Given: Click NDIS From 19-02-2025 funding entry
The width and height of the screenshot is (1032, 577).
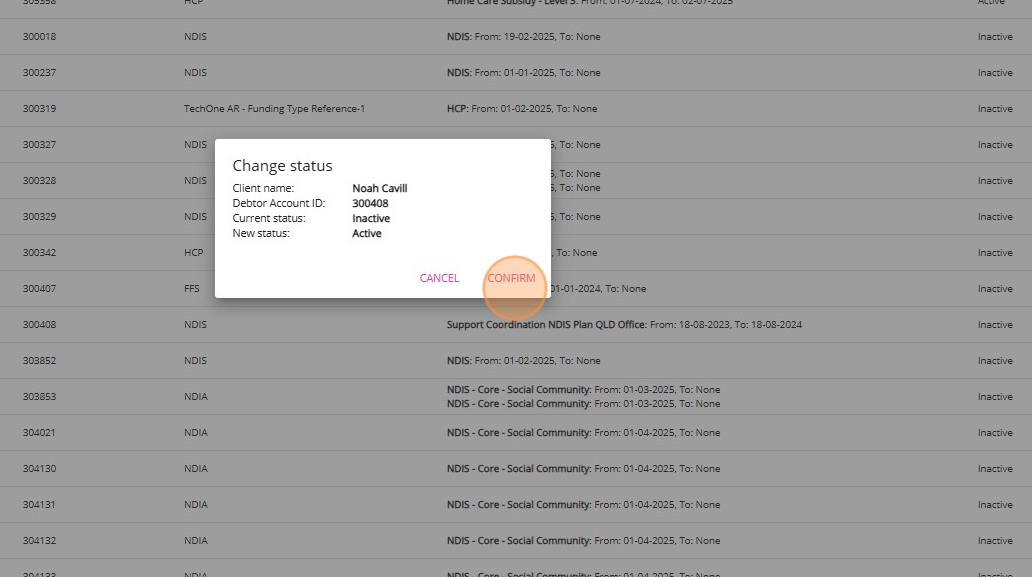Looking at the screenshot, I should (x=523, y=37).
